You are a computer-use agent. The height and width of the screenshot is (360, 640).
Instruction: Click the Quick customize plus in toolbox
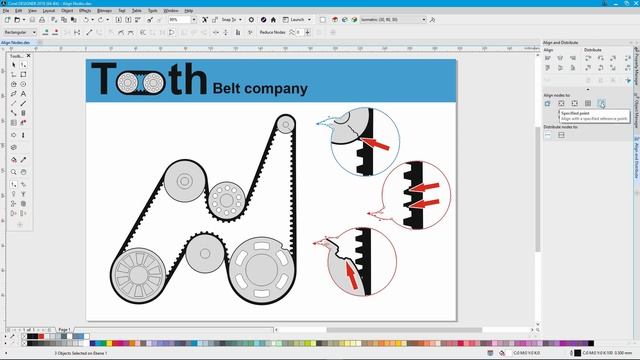(x=20, y=225)
